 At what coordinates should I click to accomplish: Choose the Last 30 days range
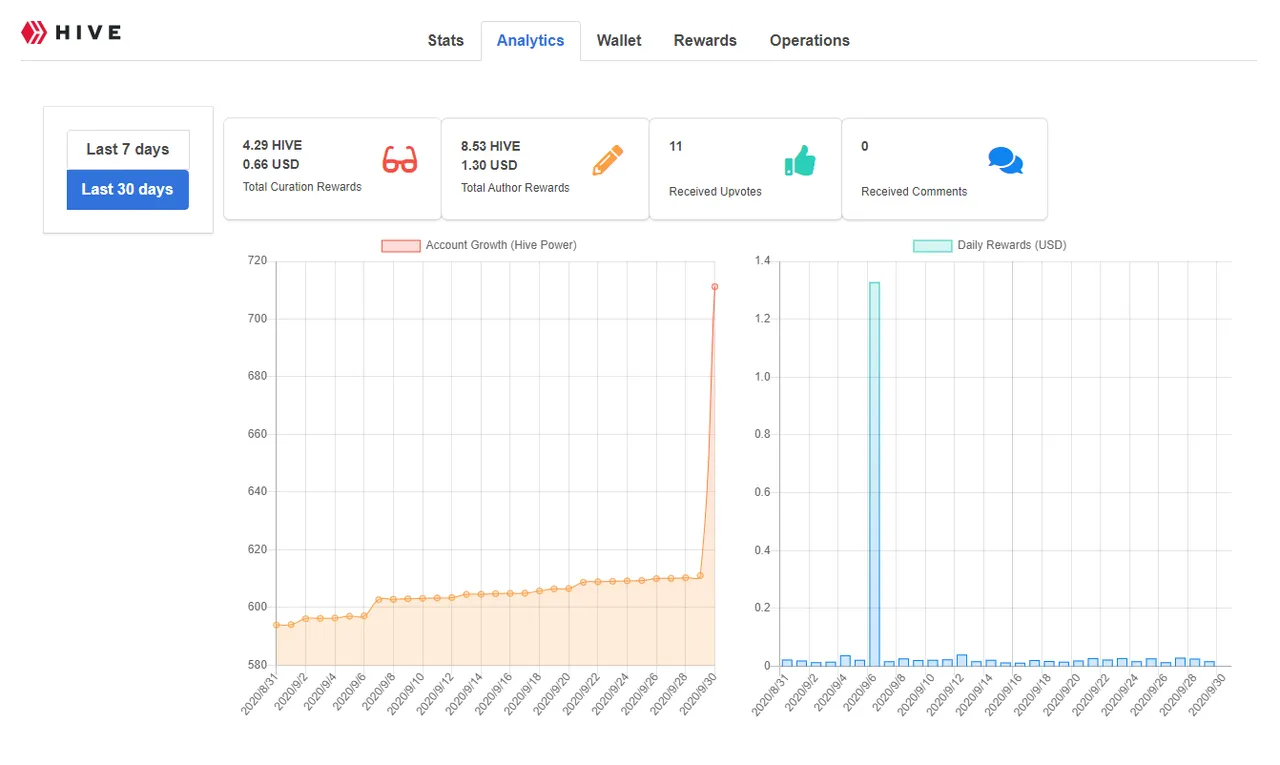pos(128,189)
